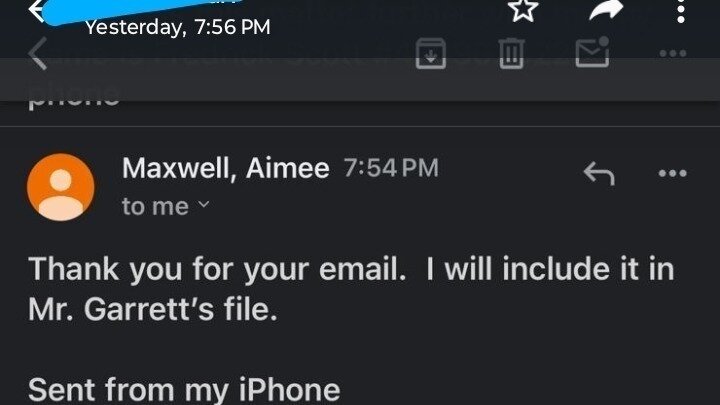This screenshot has height=405, width=720.
Task: Tap the "Thank you for your email" text
Action: [216, 268]
